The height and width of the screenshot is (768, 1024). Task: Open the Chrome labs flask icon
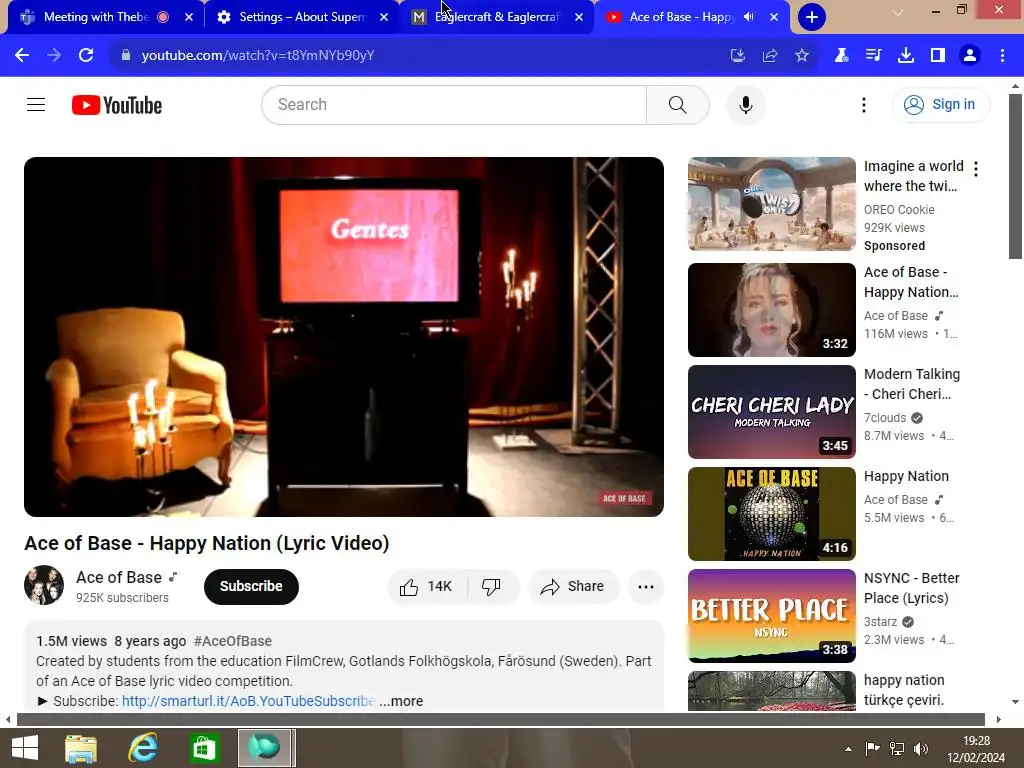pyautogui.click(x=841, y=56)
